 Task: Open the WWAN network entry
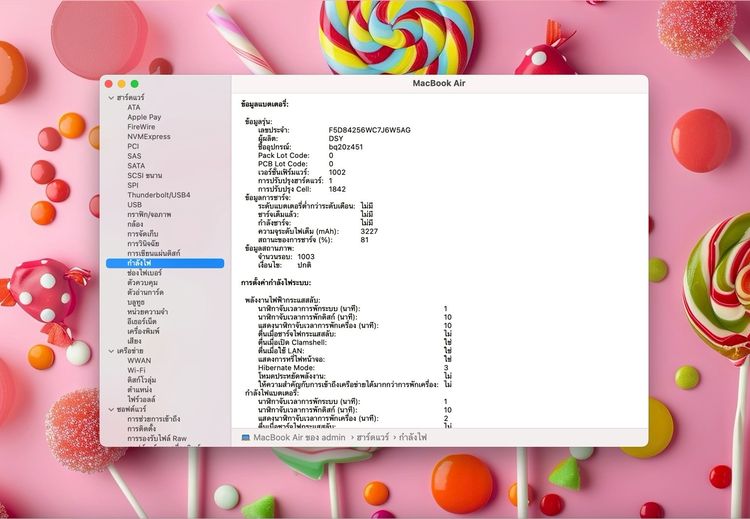[139, 360]
